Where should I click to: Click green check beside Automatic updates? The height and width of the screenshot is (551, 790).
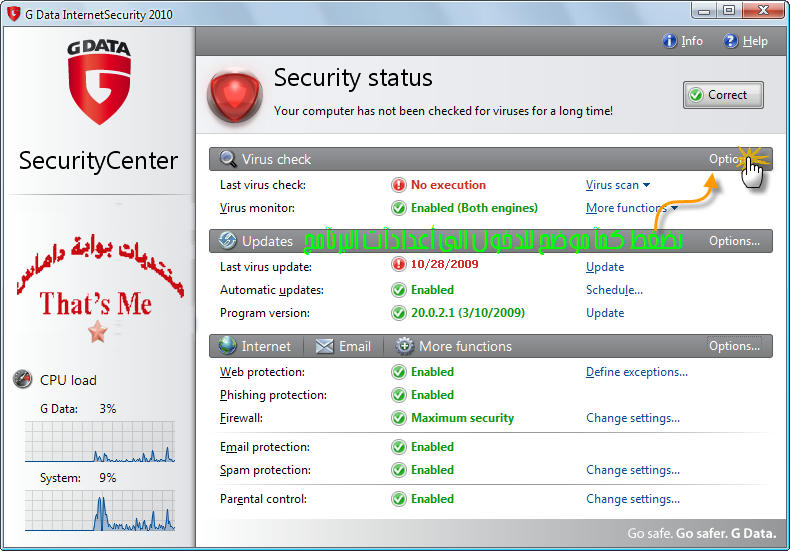(399, 290)
